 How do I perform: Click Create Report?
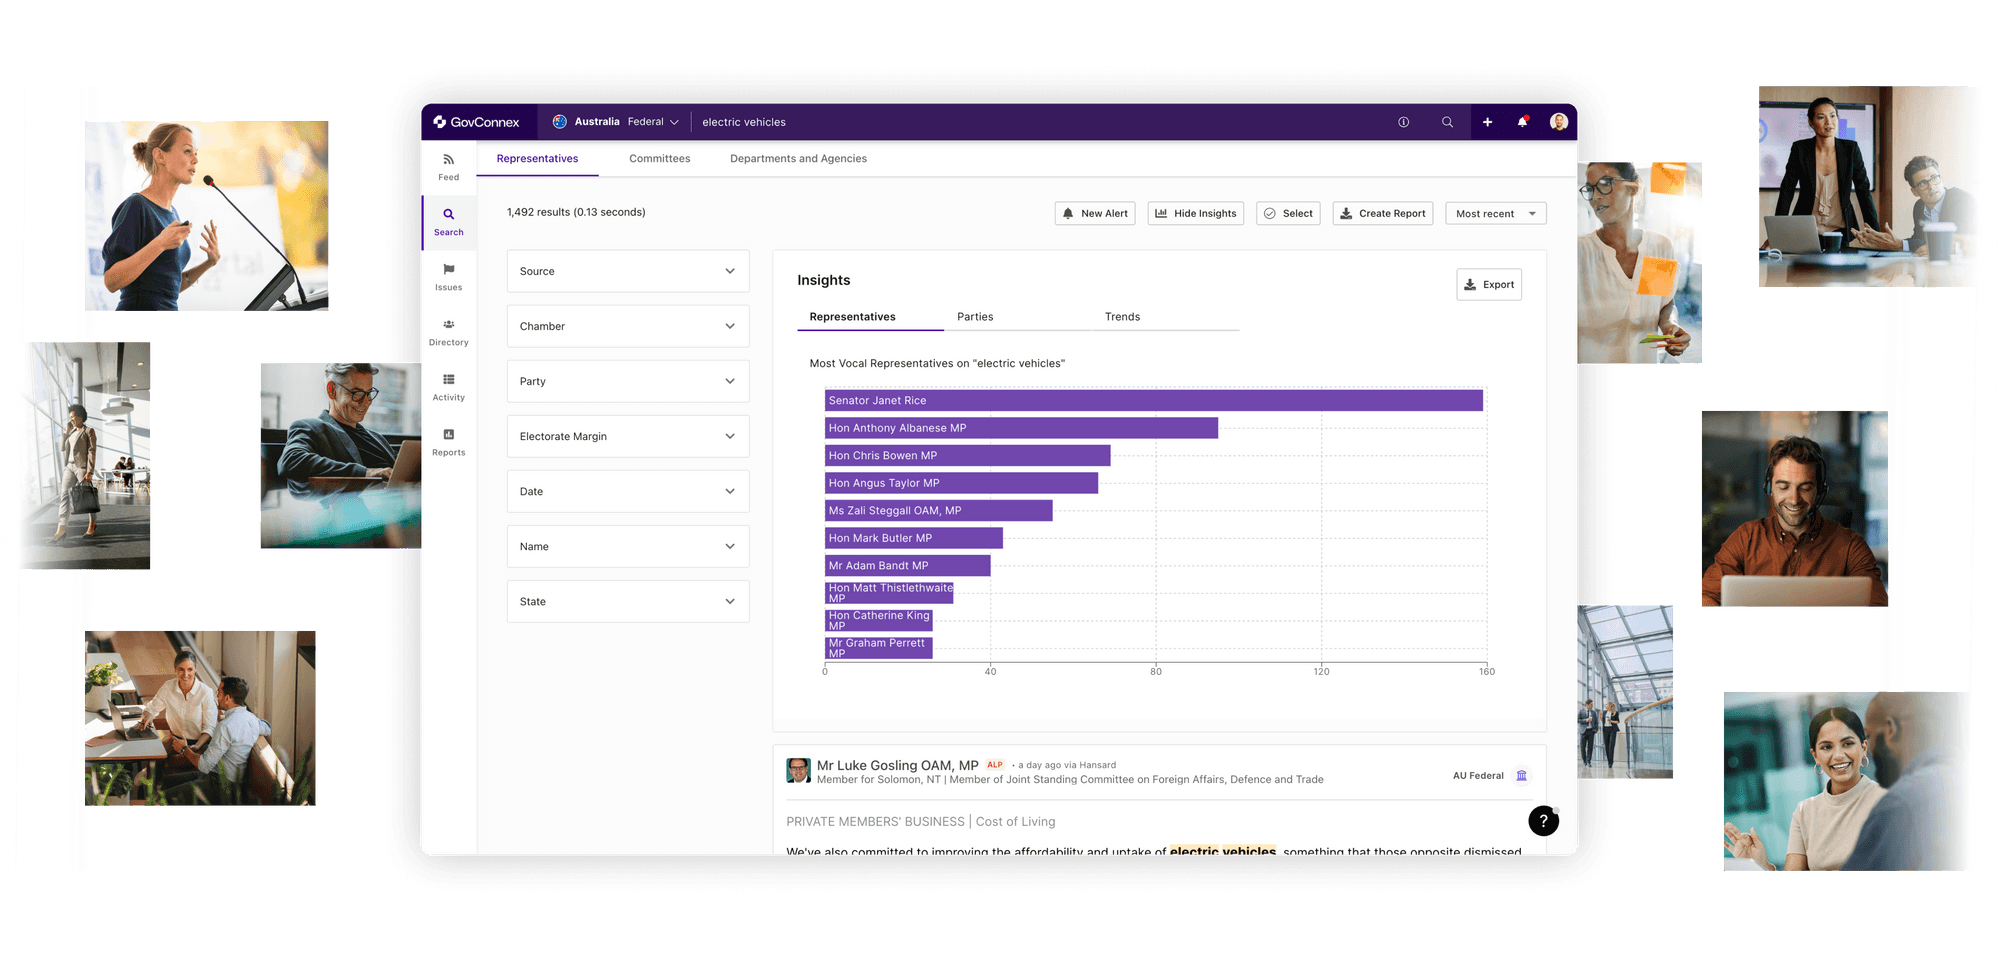1382,213
